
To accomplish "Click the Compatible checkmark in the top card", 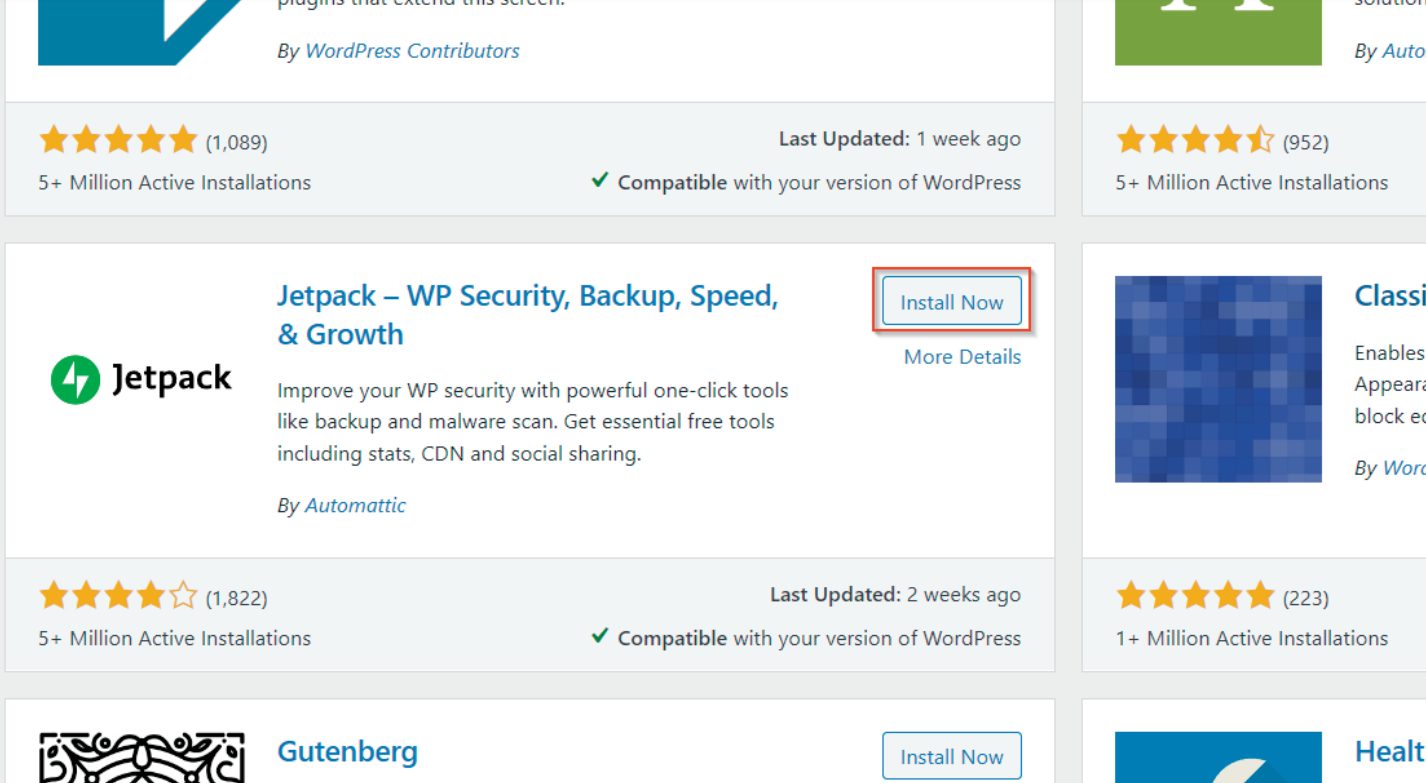I will click(x=601, y=182).
